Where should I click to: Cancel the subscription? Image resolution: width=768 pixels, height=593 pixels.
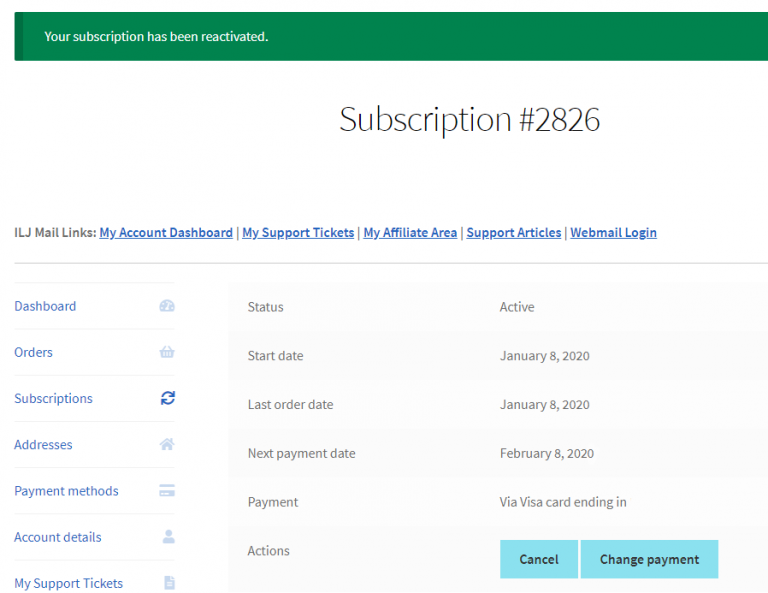pos(538,559)
